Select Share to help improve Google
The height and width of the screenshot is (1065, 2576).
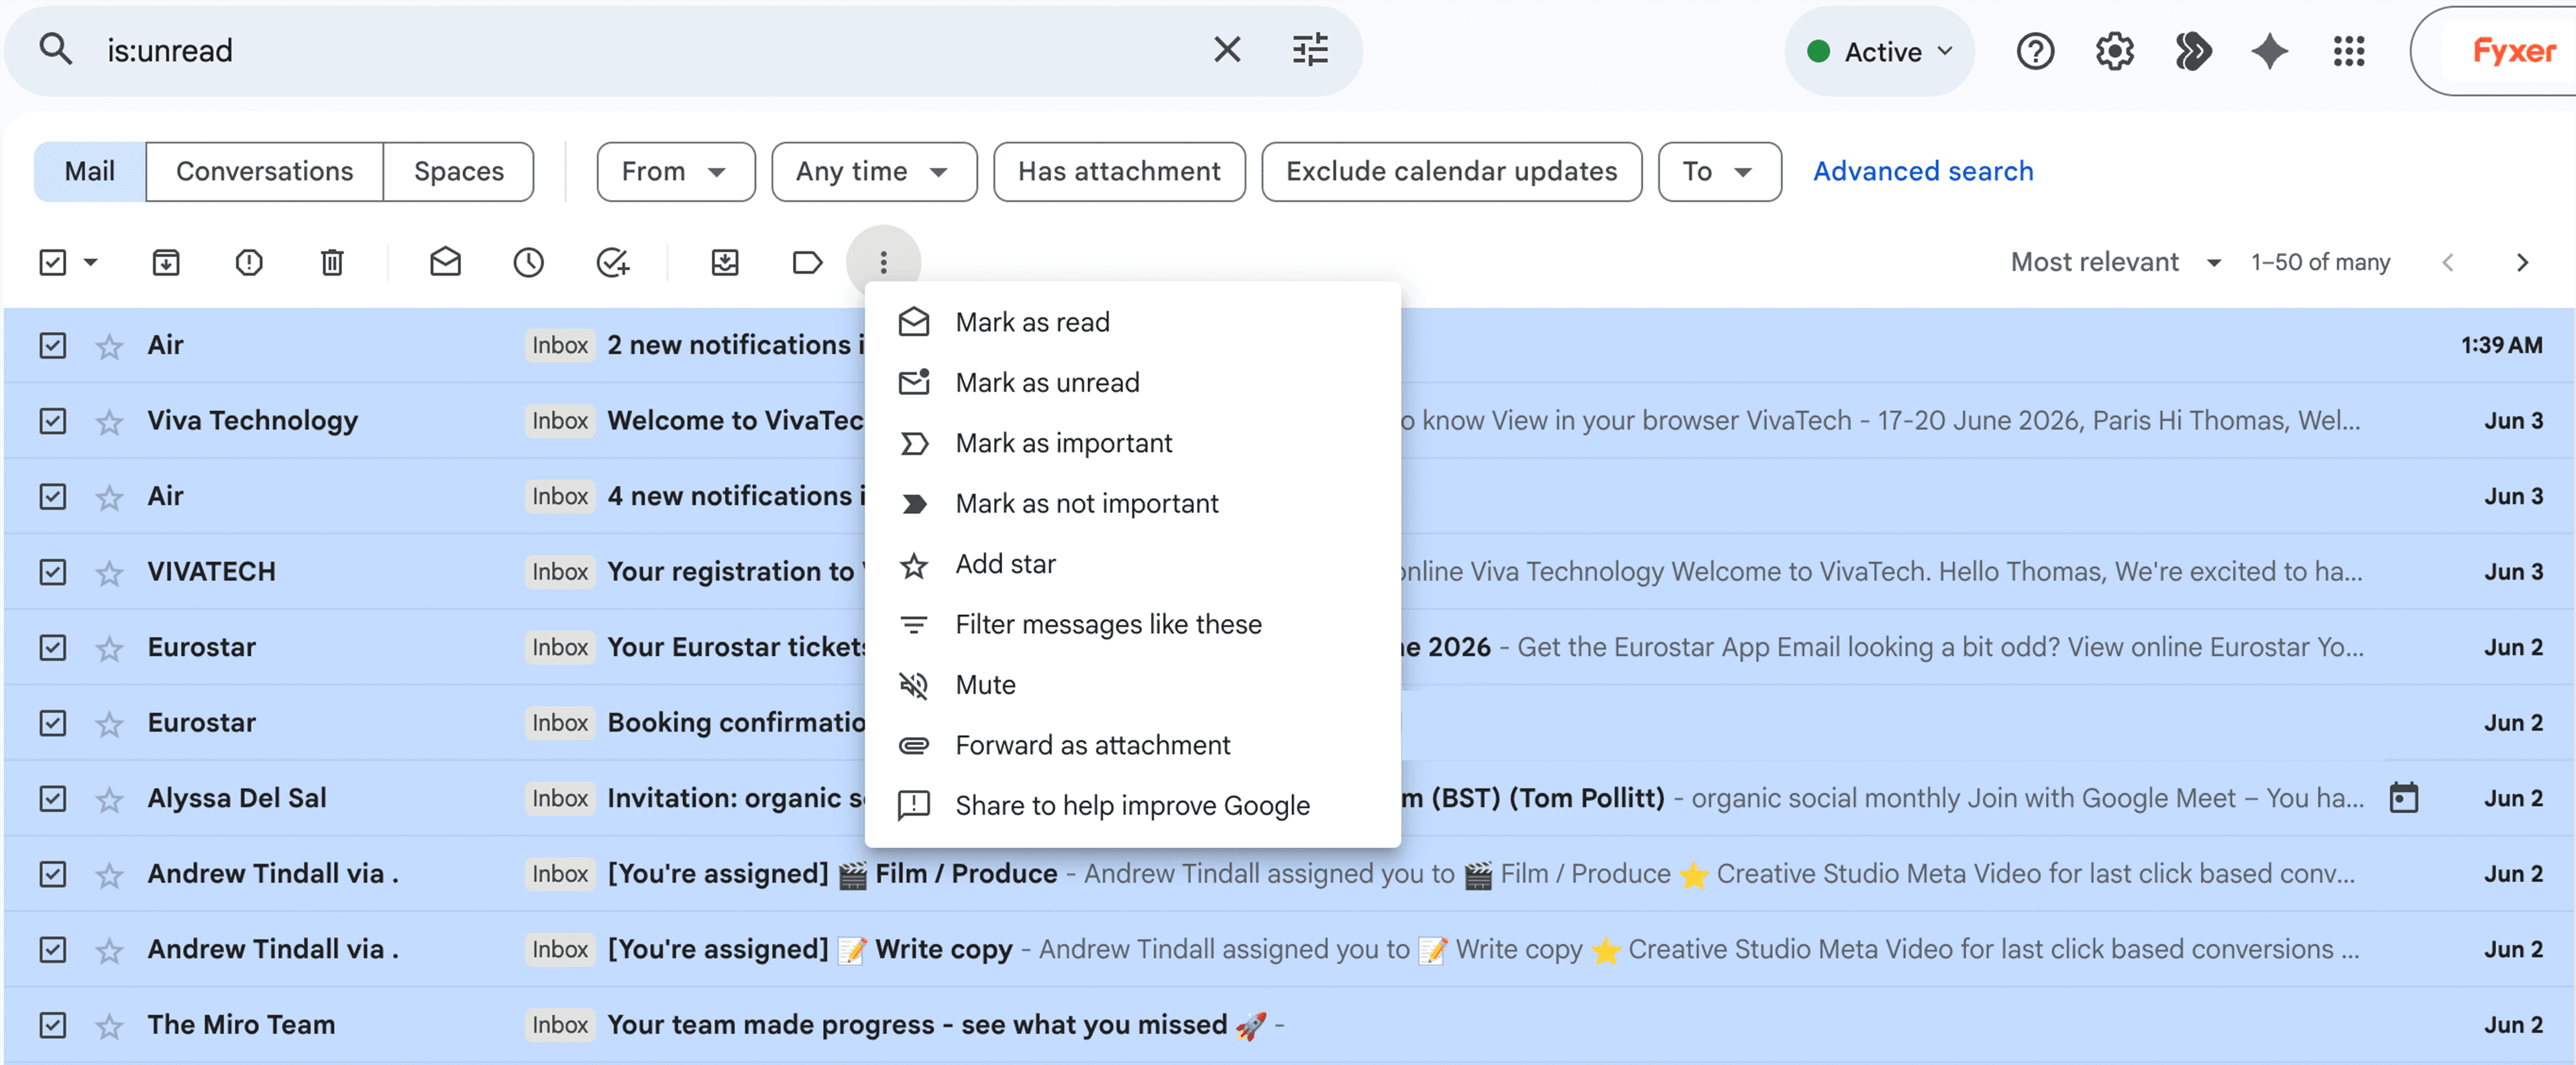(x=1132, y=806)
